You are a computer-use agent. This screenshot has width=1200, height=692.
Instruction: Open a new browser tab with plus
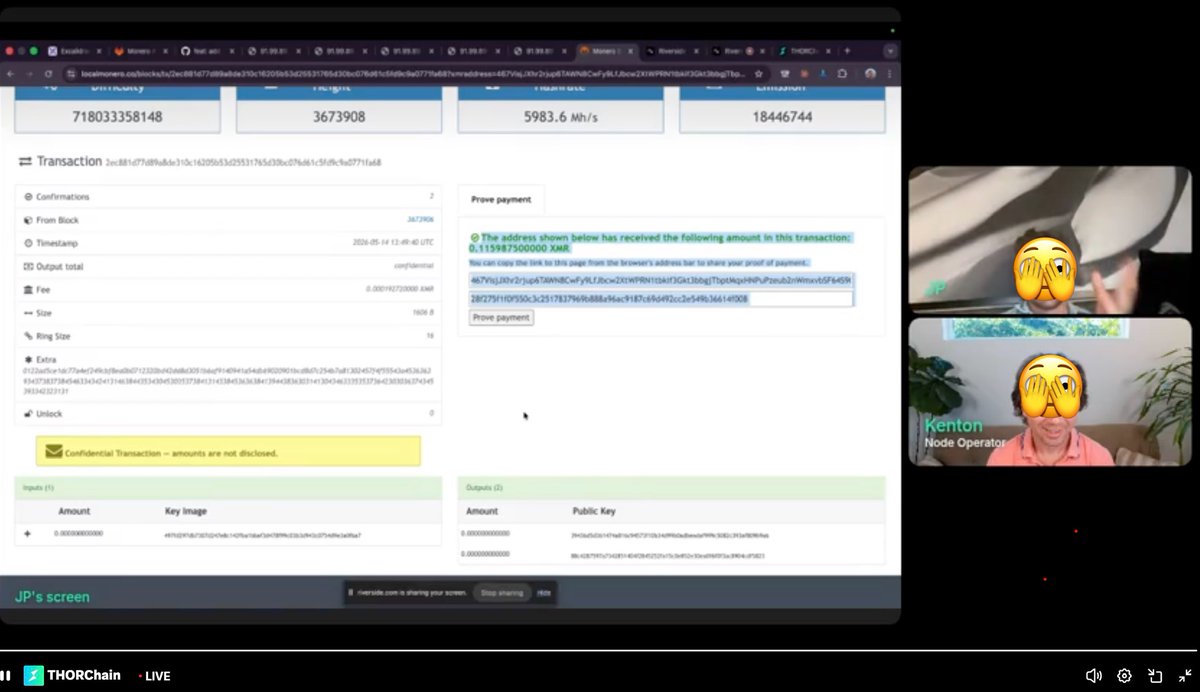pos(848,50)
